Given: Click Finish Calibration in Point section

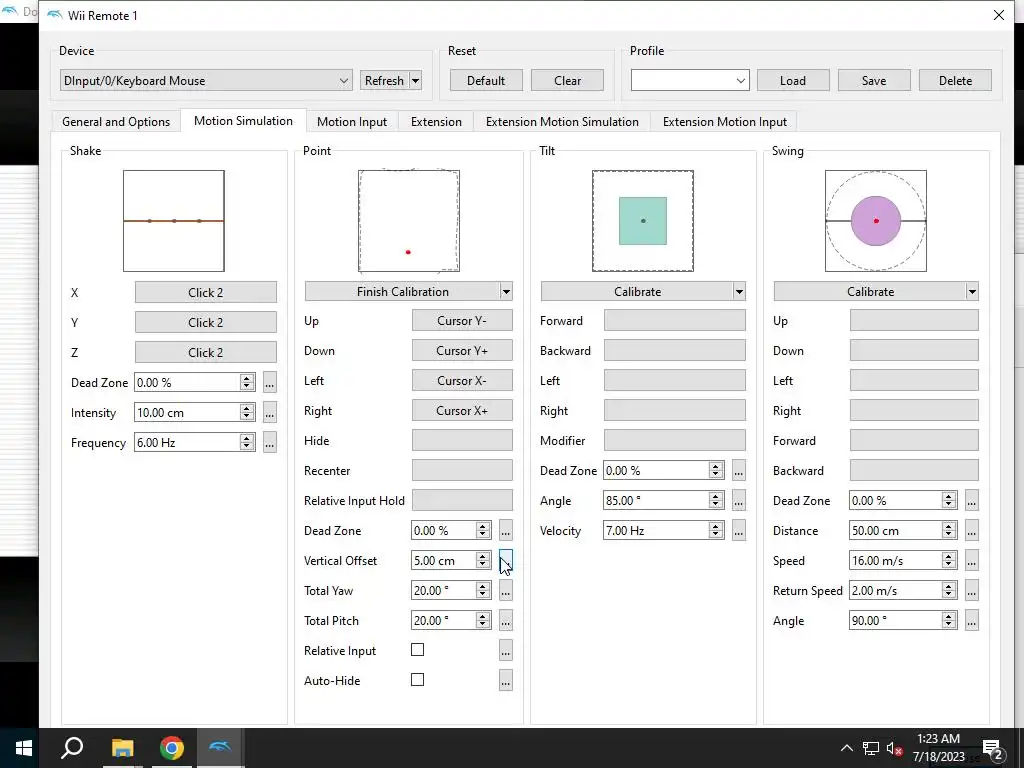Looking at the screenshot, I should (x=402, y=292).
